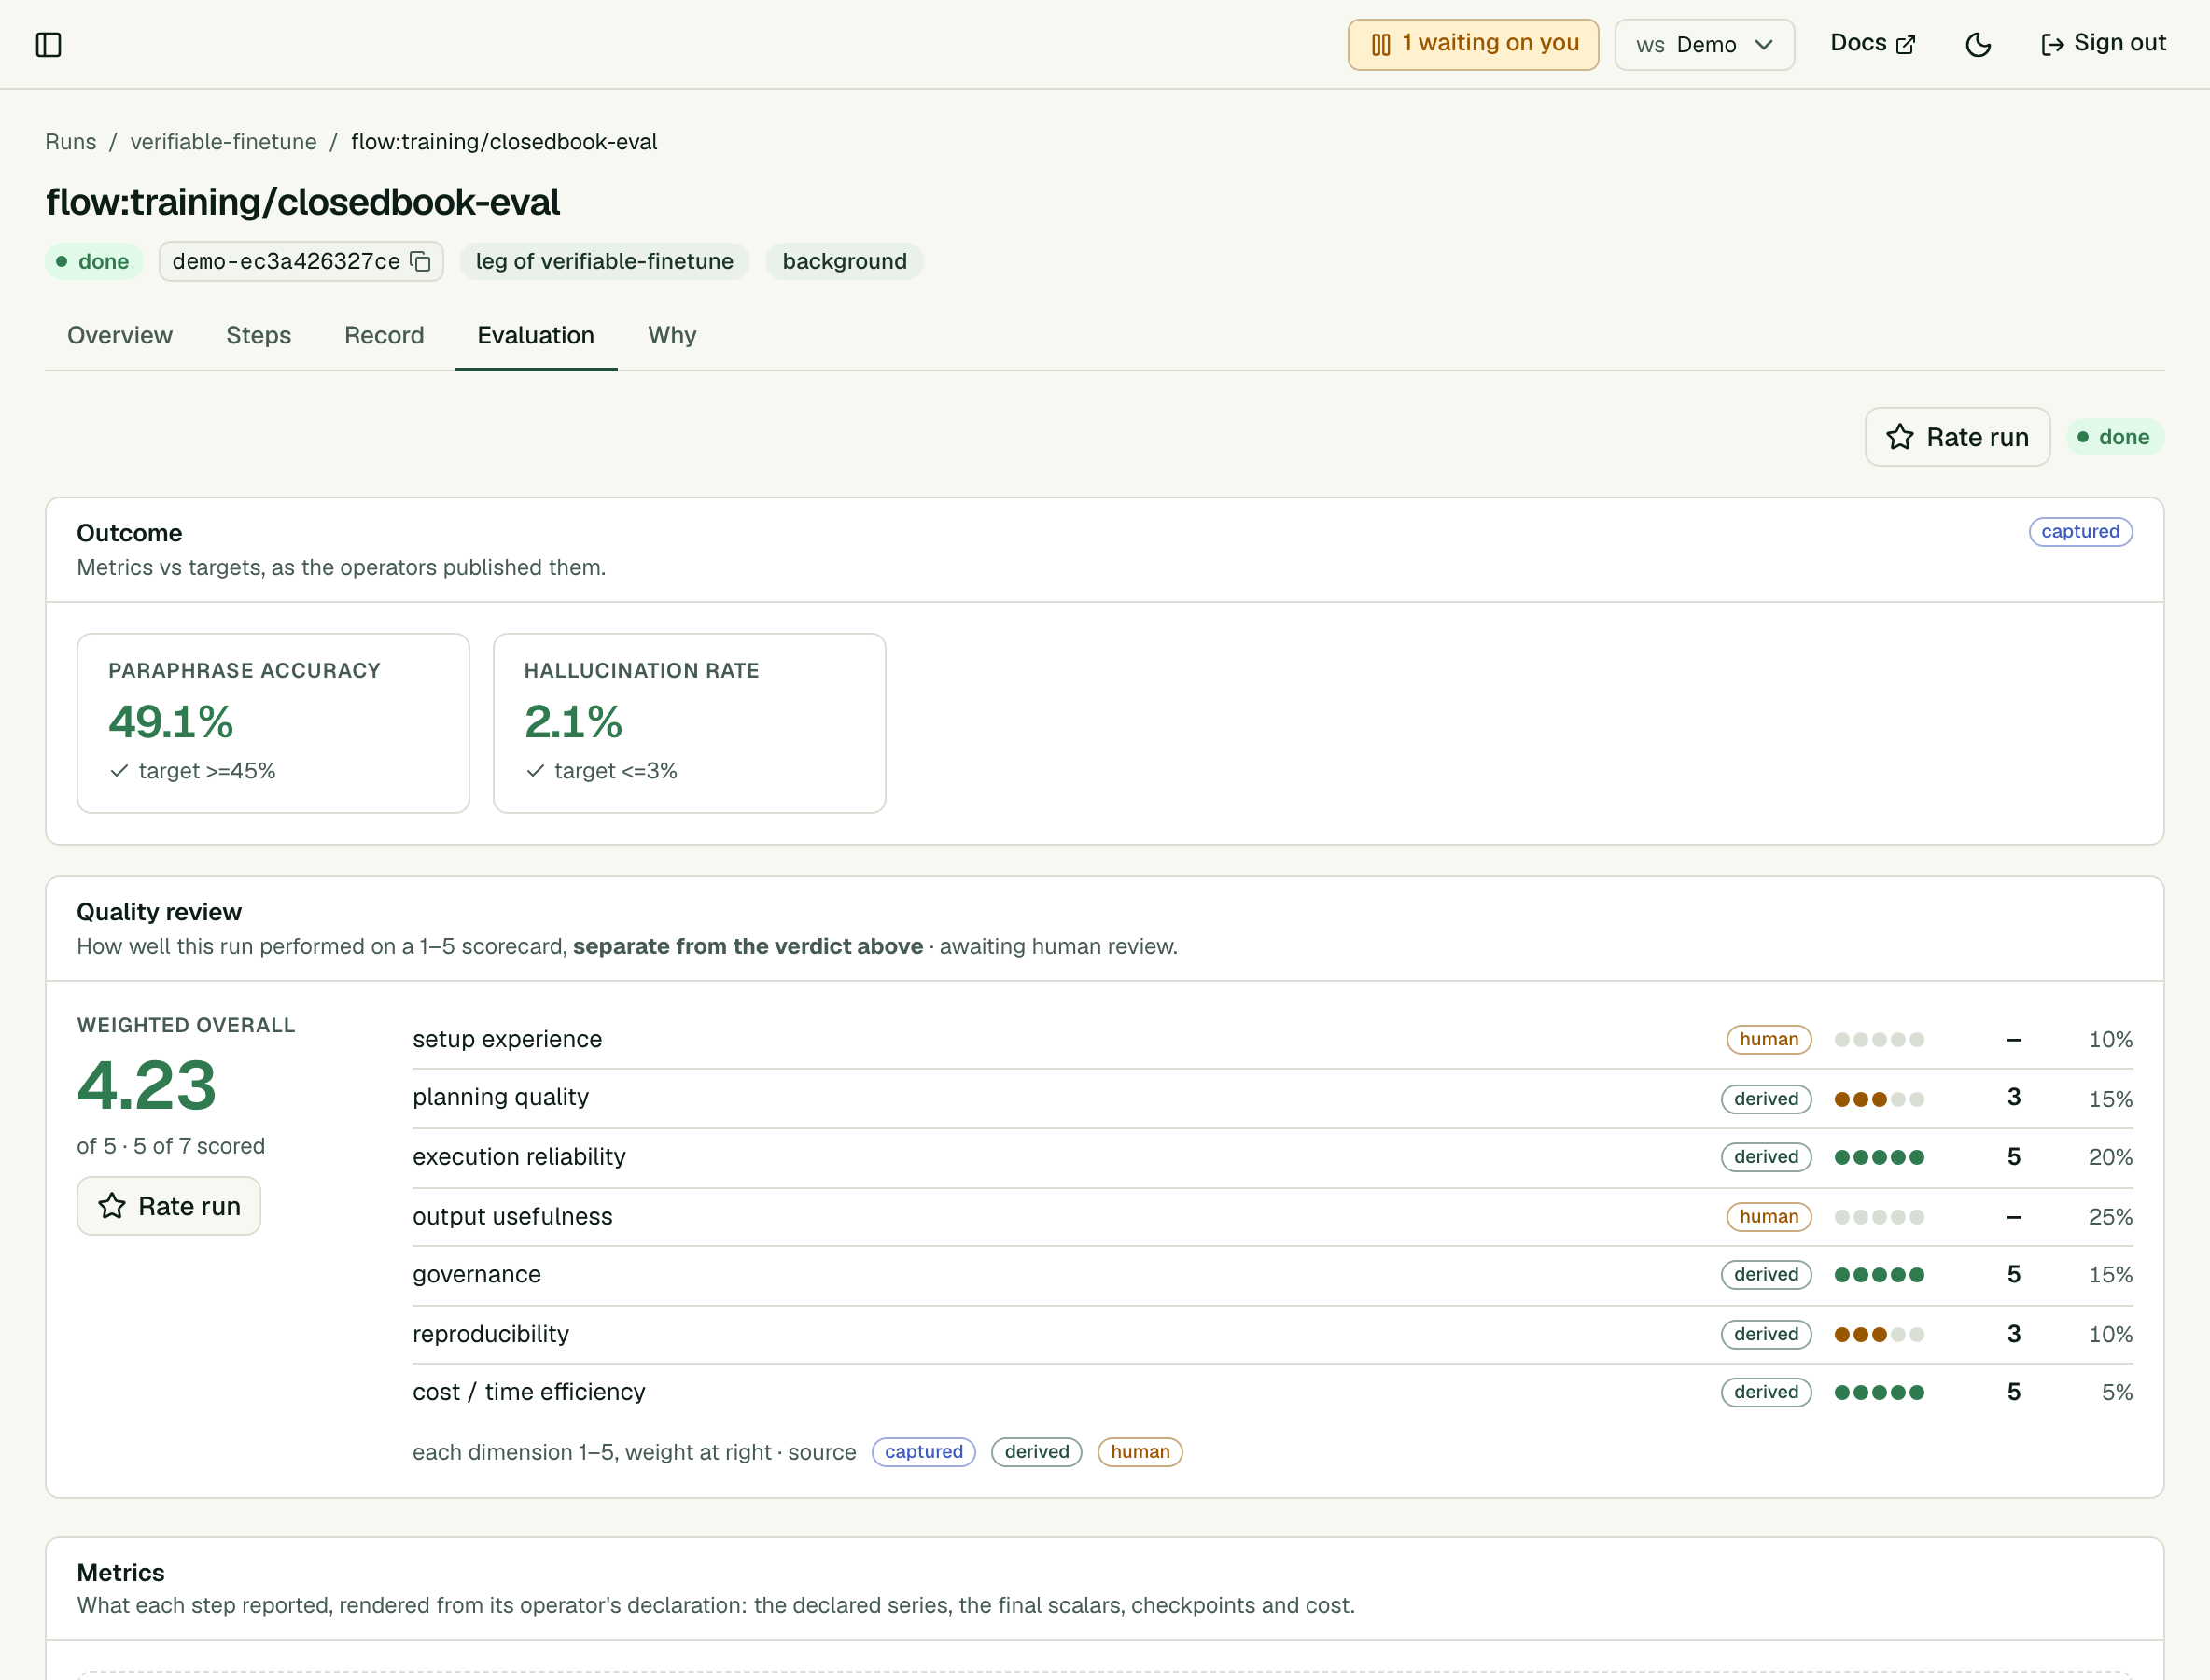Click derived legend chip below scorecard
This screenshot has width=2210, height=1680.
pos(1036,1452)
